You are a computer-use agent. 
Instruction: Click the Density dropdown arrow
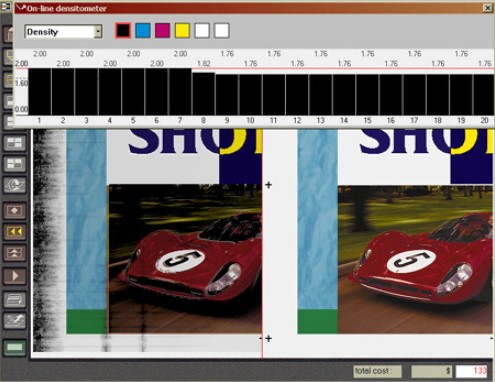point(98,32)
